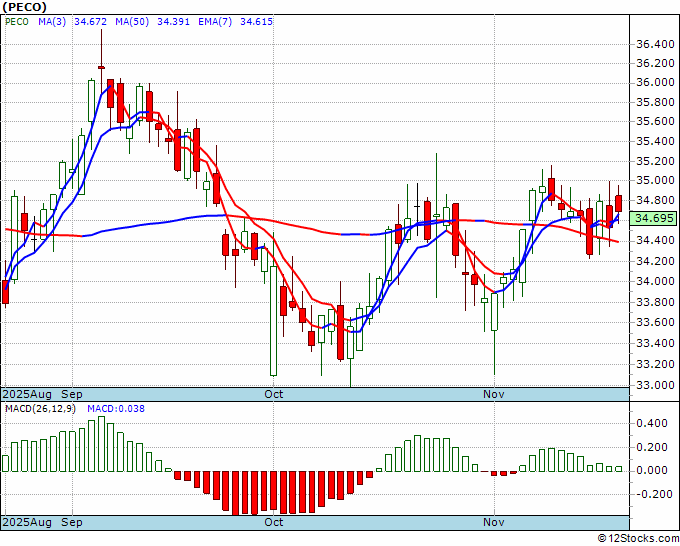The image size is (680, 546).
Task: Click the MA(3) value 34.672
Action: [91, 22]
